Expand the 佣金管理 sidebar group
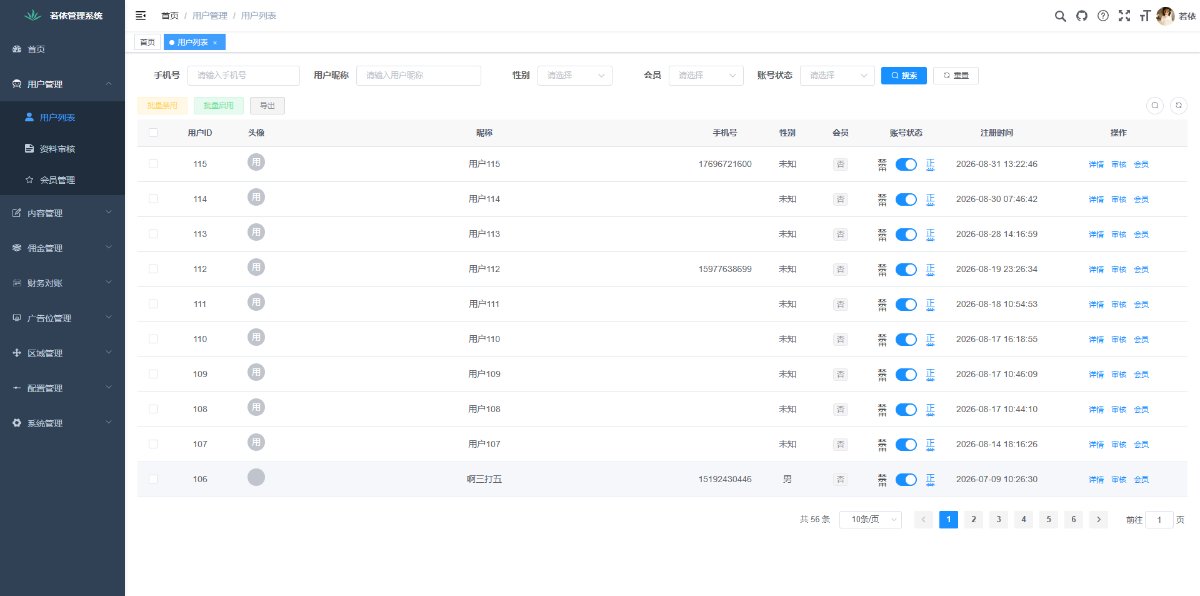 (x=62, y=247)
